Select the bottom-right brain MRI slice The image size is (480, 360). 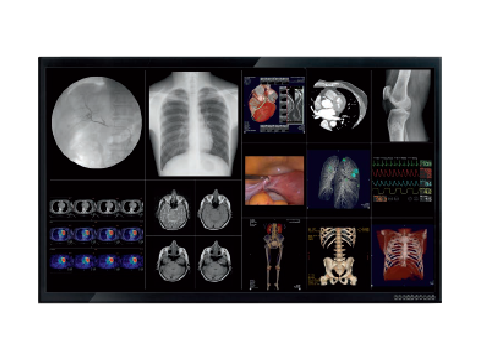click(215, 261)
